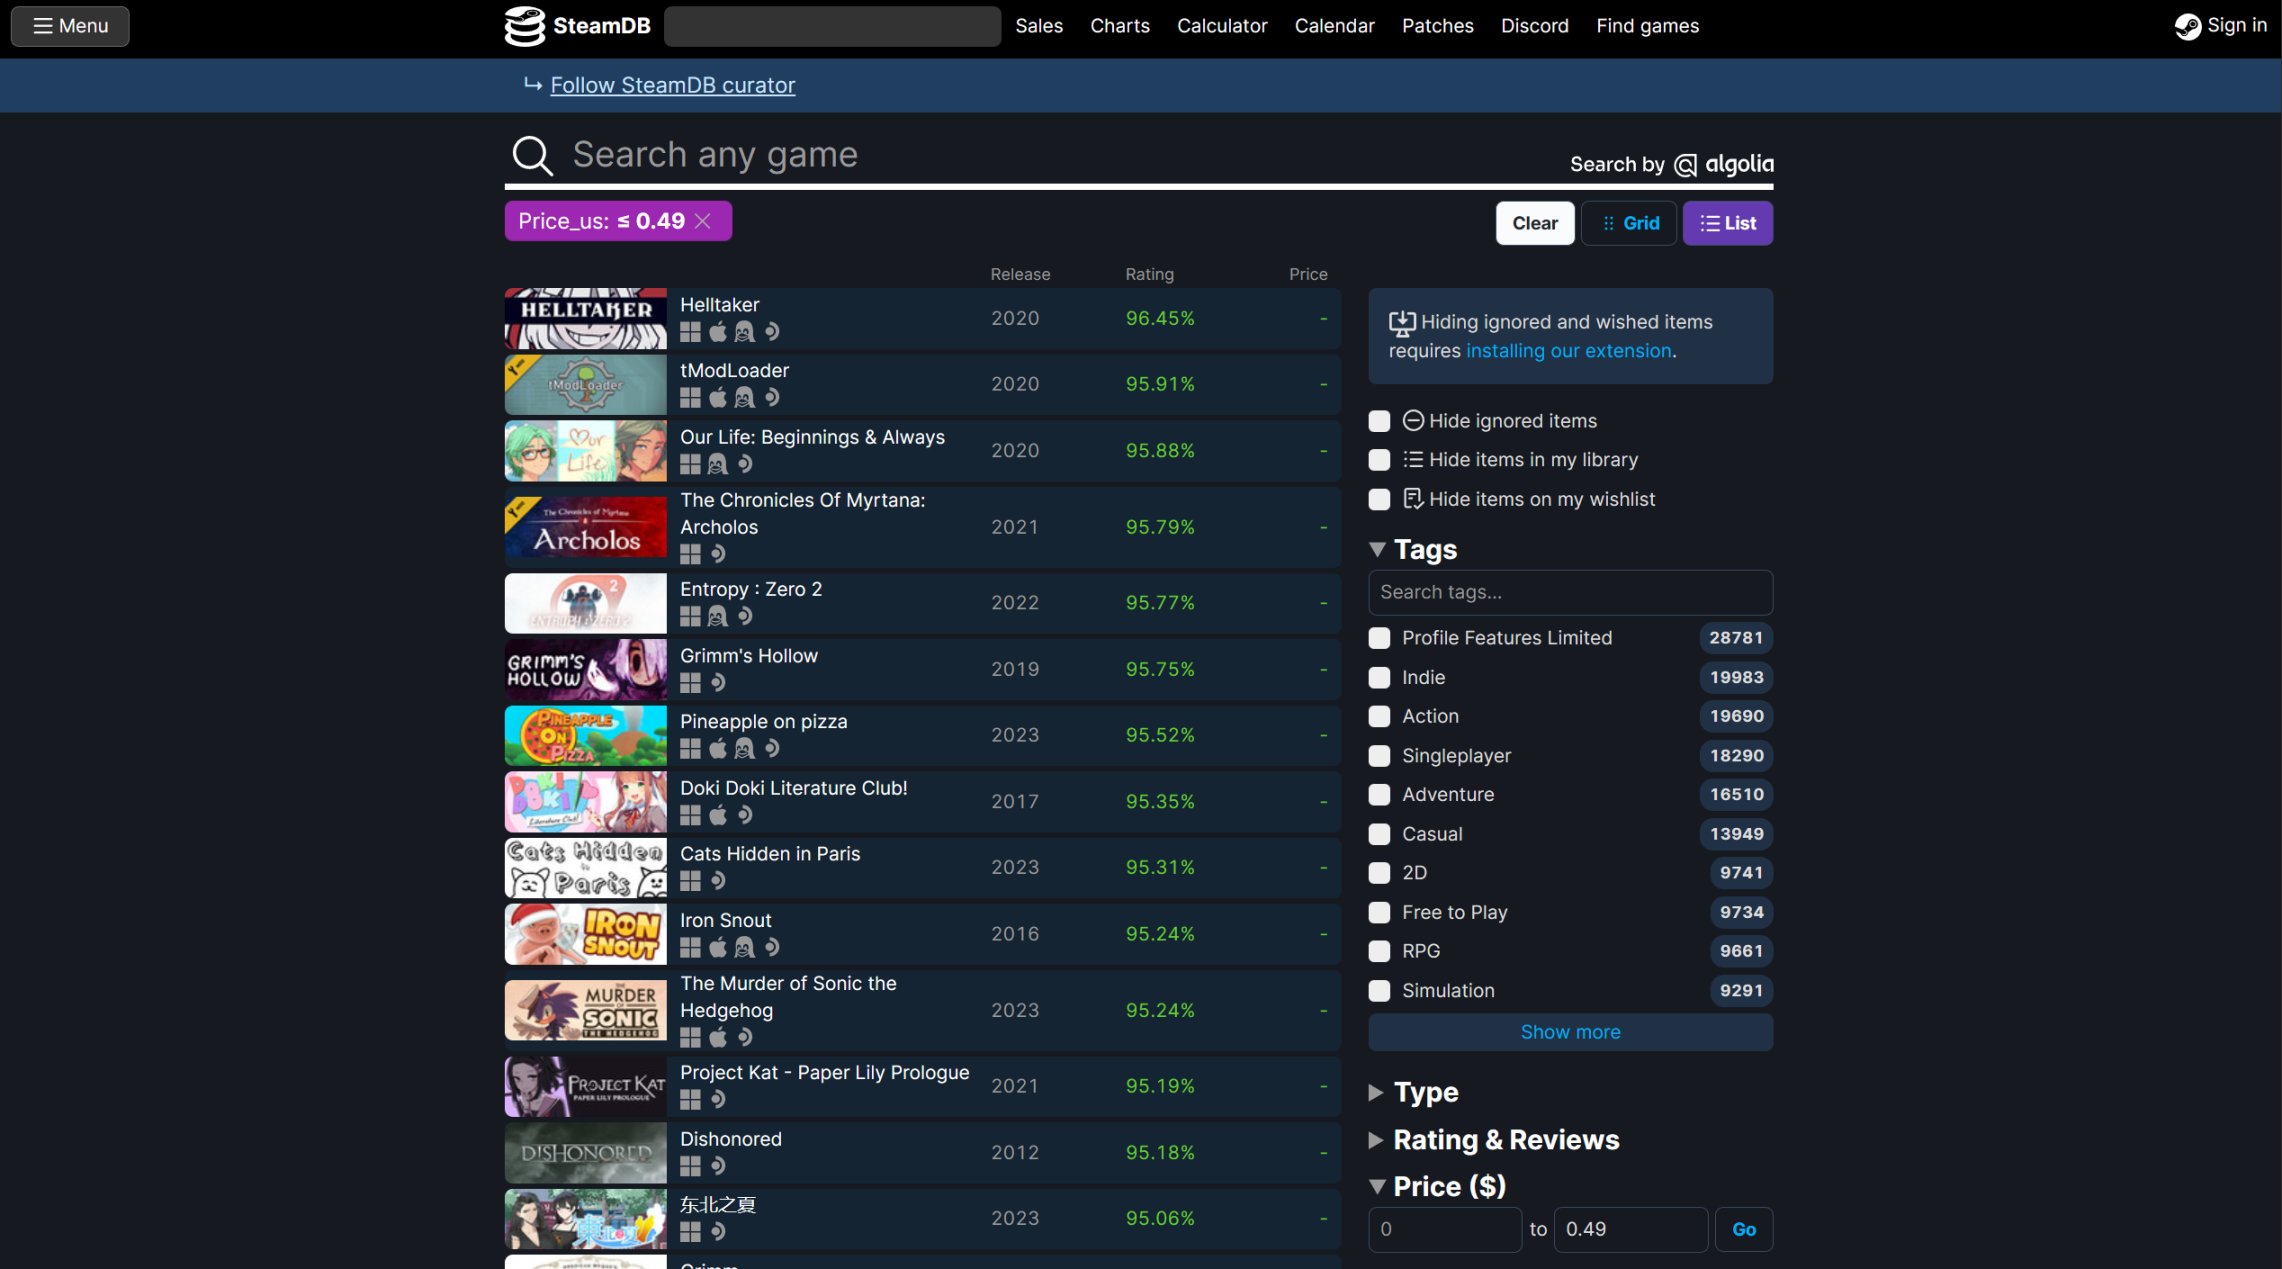Check the Free to Play tag
Screen dimensions: 2282x1269
(1379, 912)
